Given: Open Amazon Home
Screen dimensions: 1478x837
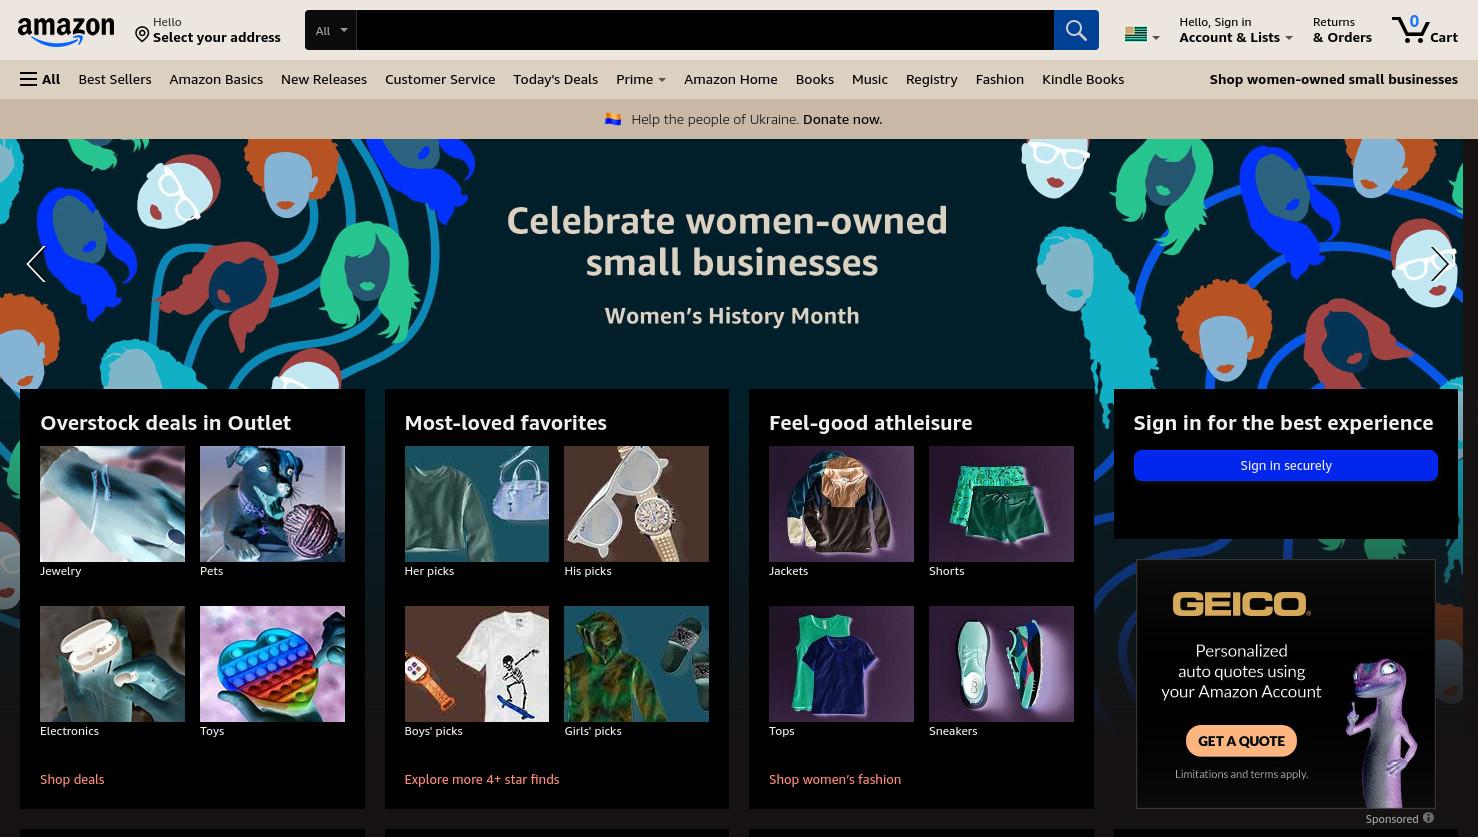Looking at the screenshot, I should [730, 79].
